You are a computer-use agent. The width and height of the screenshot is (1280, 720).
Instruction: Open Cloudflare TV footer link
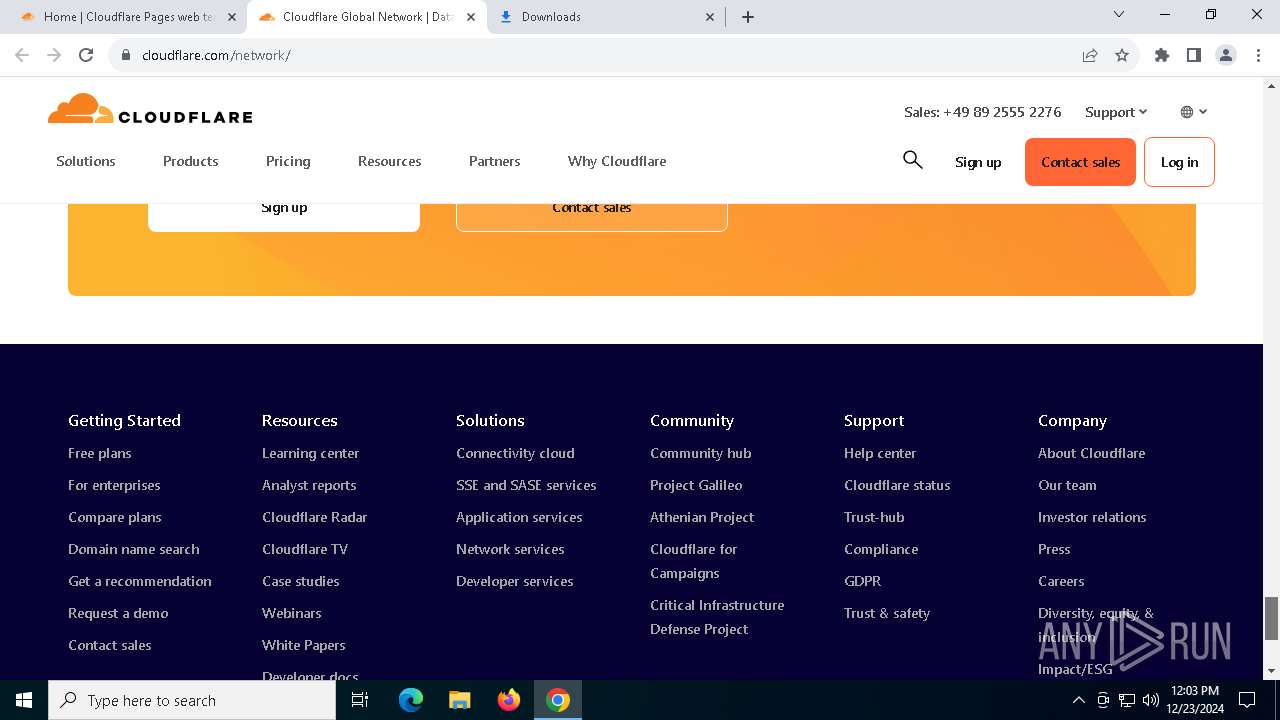(305, 549)
